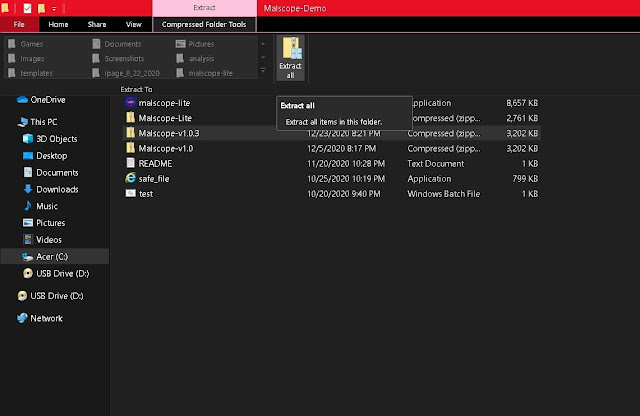The height and width of the screenshot is (416, 640).
Task: Click the test batch file icon
Action: click(131, 193)
